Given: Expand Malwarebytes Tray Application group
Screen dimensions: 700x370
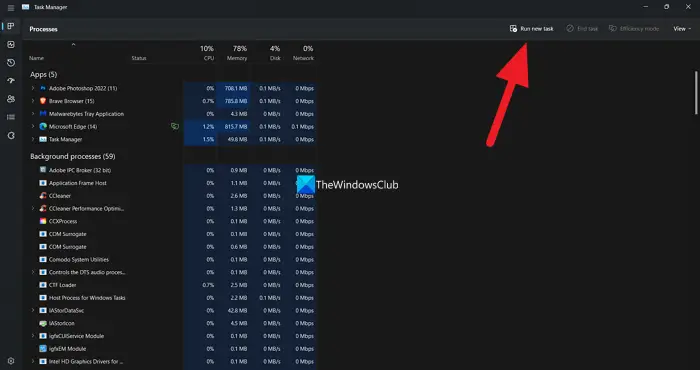Looking at the screenshot, I should [x=33, y=114].
